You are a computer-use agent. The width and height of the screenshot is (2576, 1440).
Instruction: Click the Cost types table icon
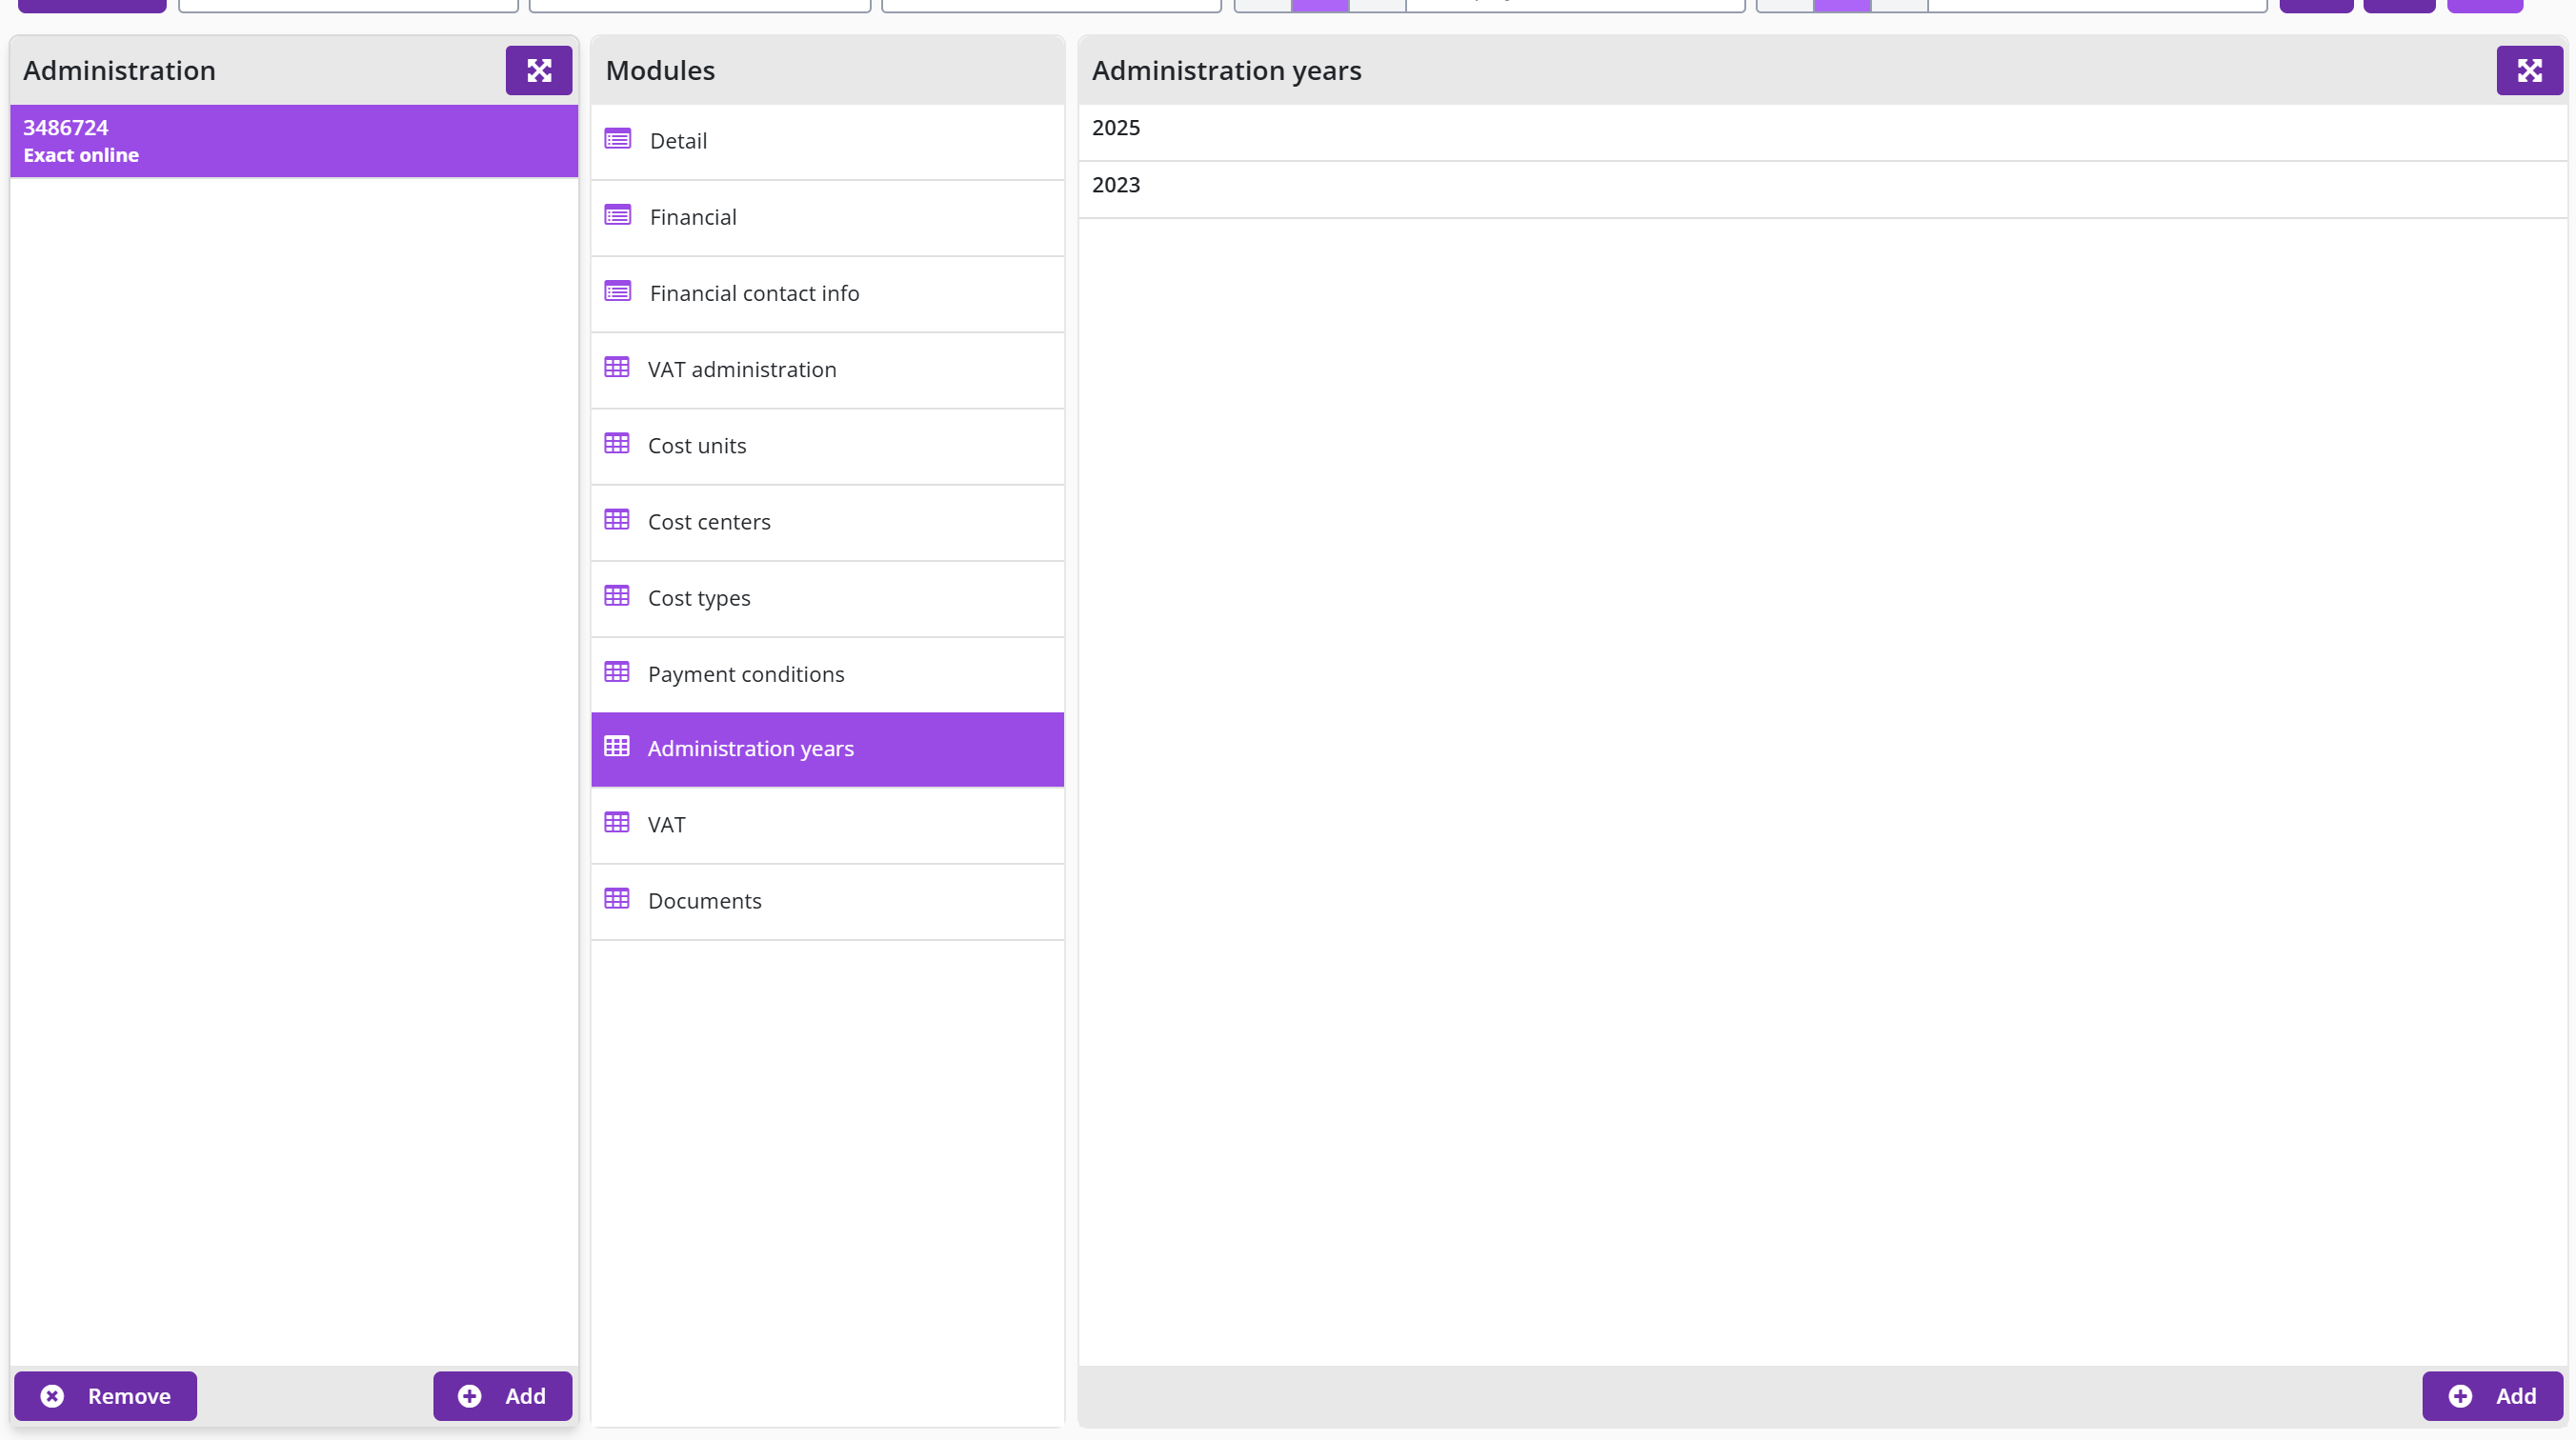pyautogui.click(x=616, y=596)
